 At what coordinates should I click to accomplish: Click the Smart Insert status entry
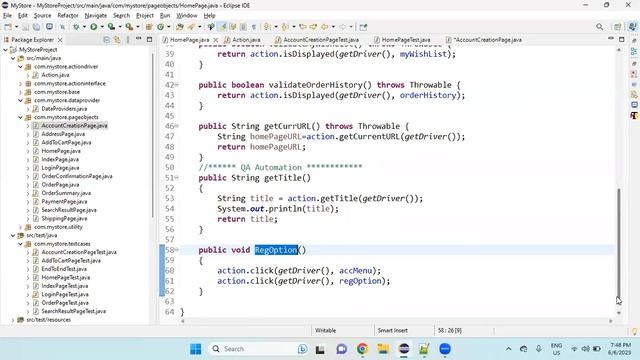393,331
